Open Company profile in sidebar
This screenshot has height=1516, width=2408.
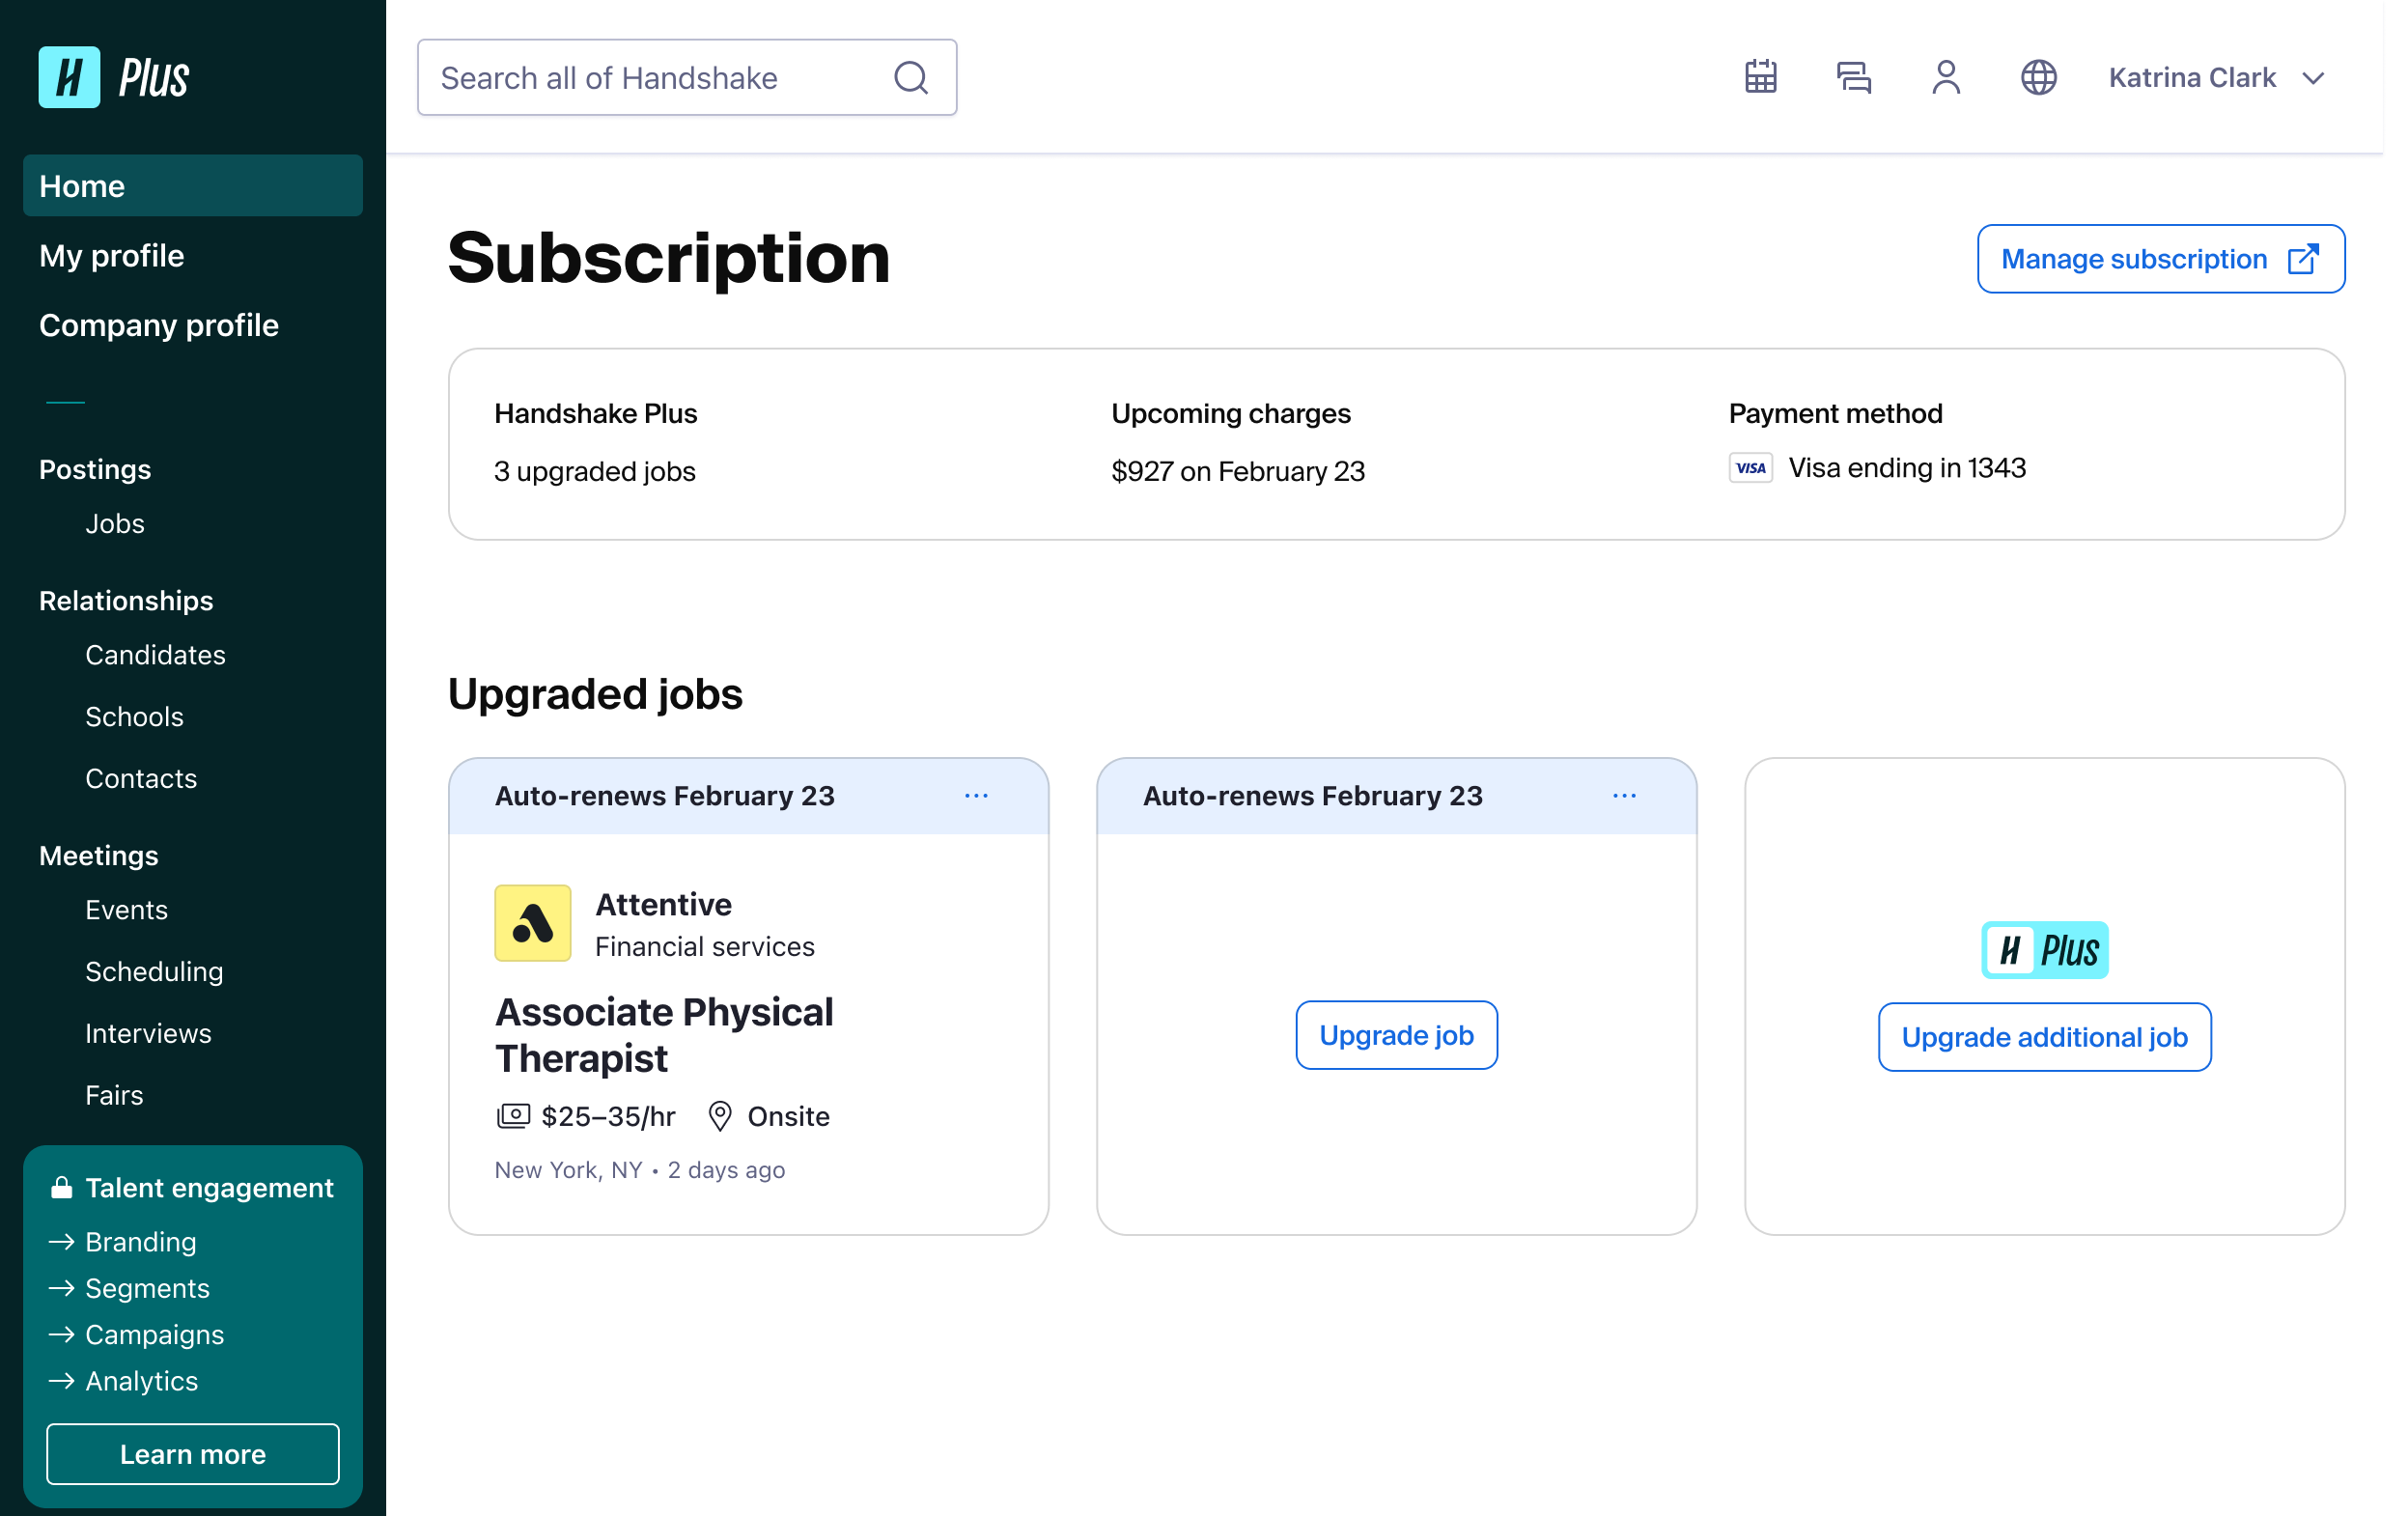(159, 325)
